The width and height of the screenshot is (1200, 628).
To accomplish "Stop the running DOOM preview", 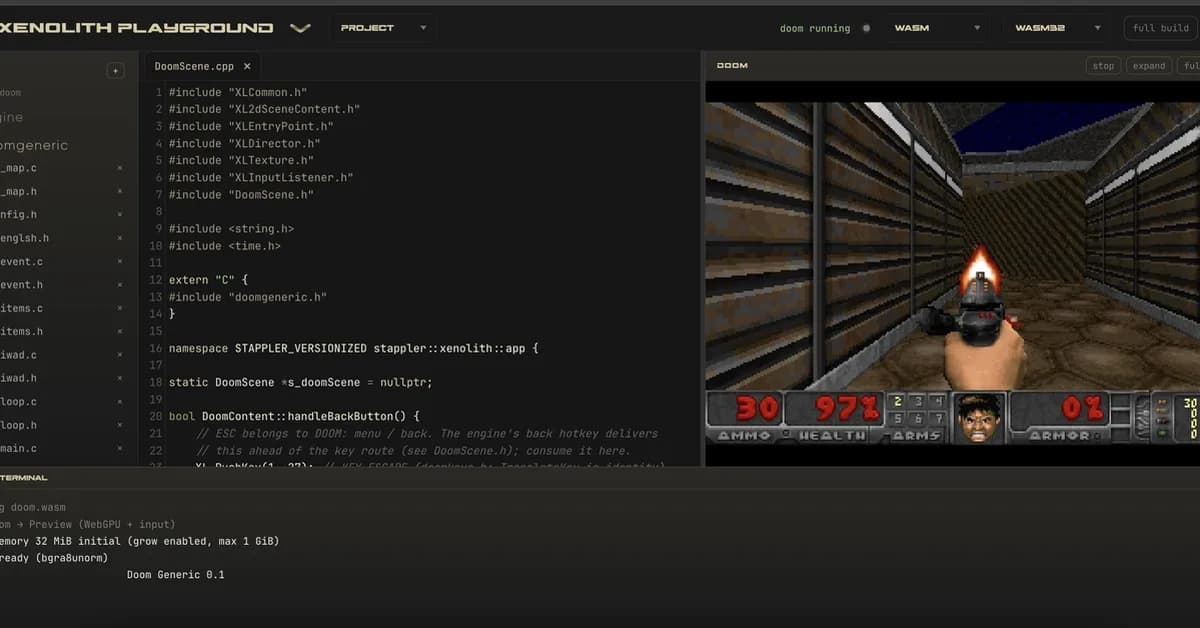I will click(x=1103, y=66).
